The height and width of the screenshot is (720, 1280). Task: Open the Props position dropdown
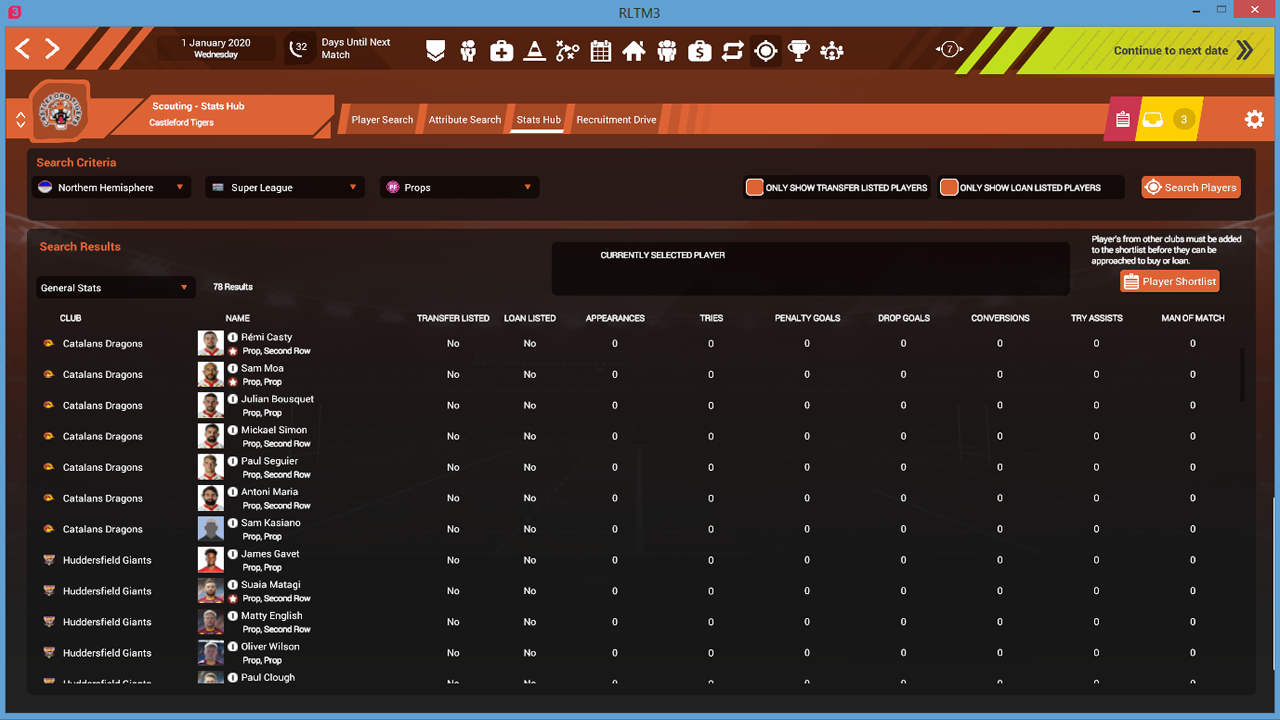click(459, 187)
